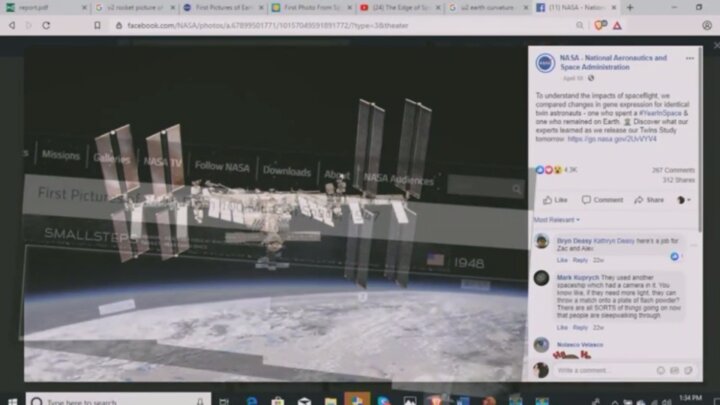Like Mark Kupcych's comment
This screenshot has width=720, height=405.
coord(562,327)
